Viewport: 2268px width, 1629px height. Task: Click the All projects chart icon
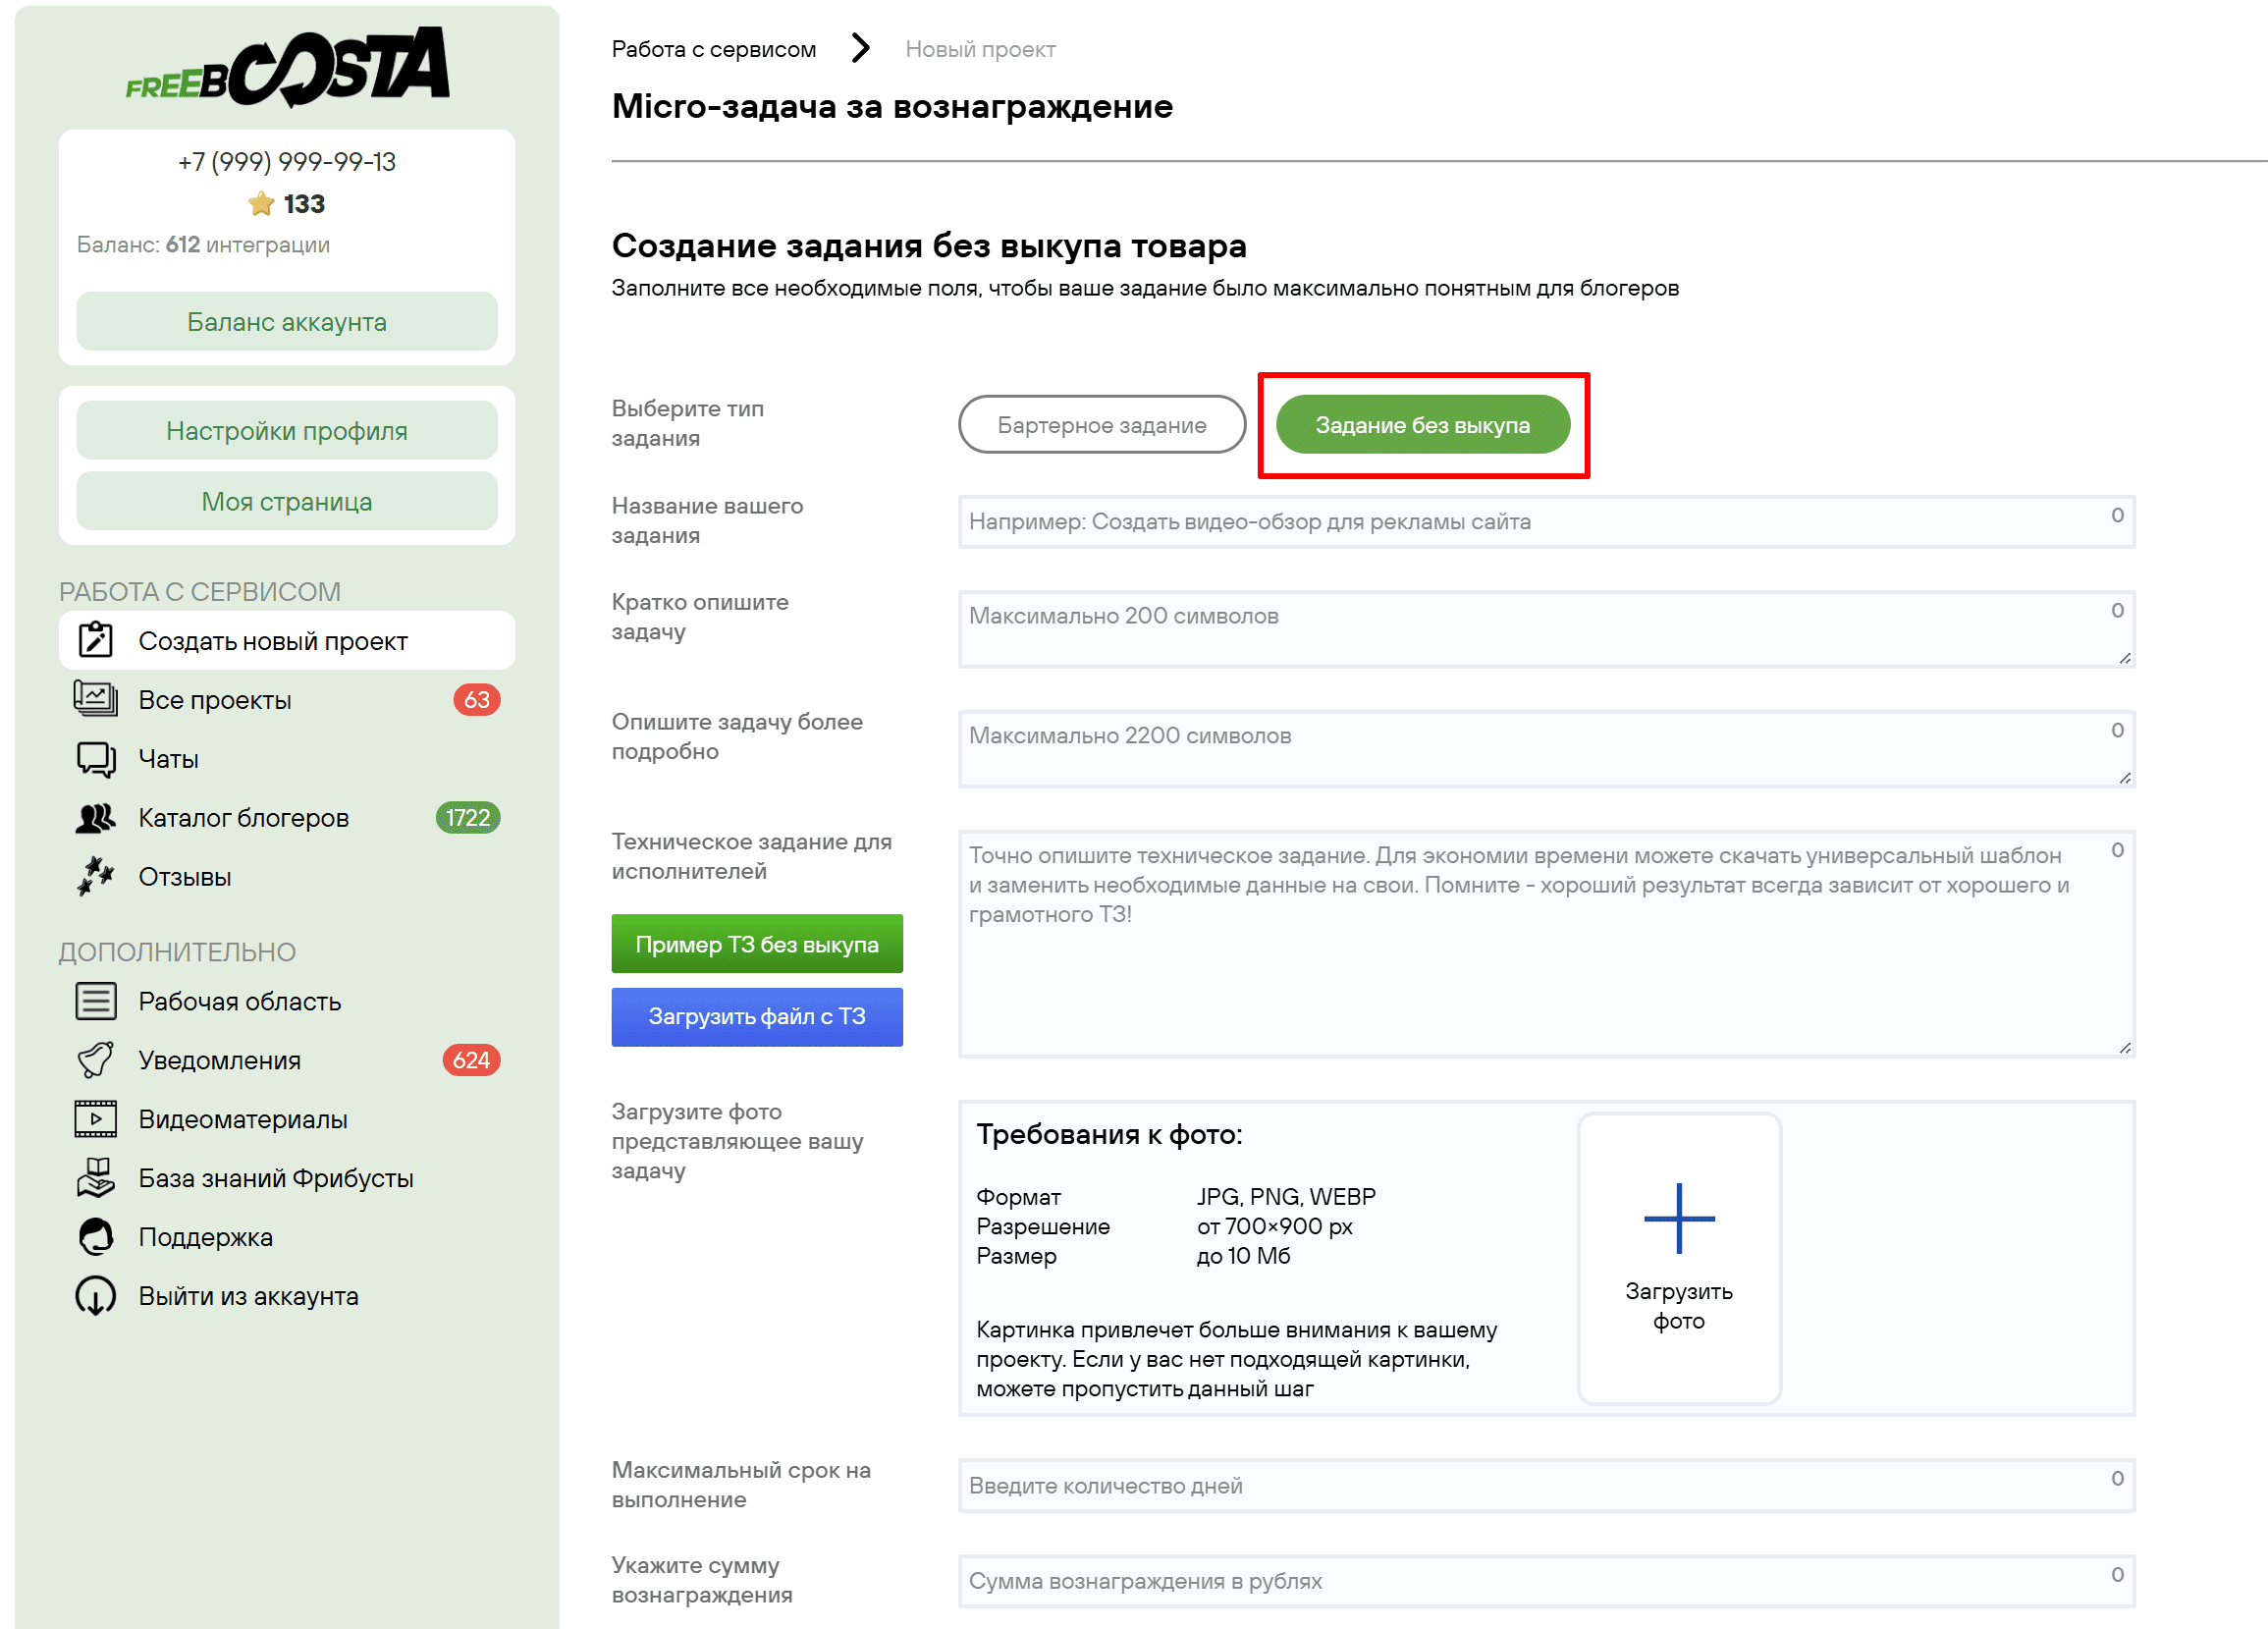96,699
